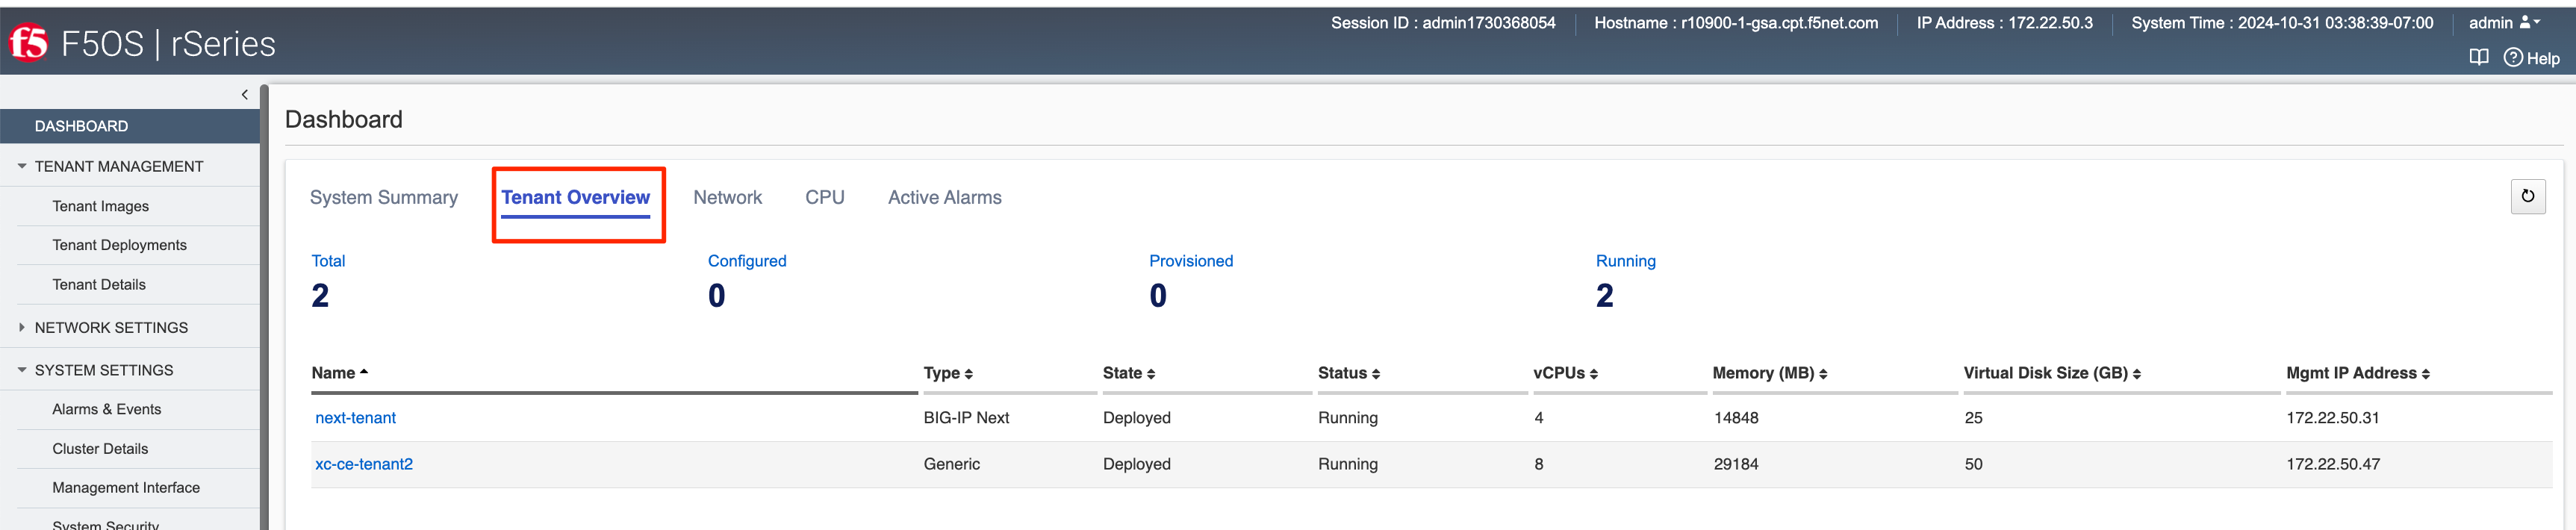Click the BIG-IP Next type cell
The image size is (2576, 530).
[966, 418]
